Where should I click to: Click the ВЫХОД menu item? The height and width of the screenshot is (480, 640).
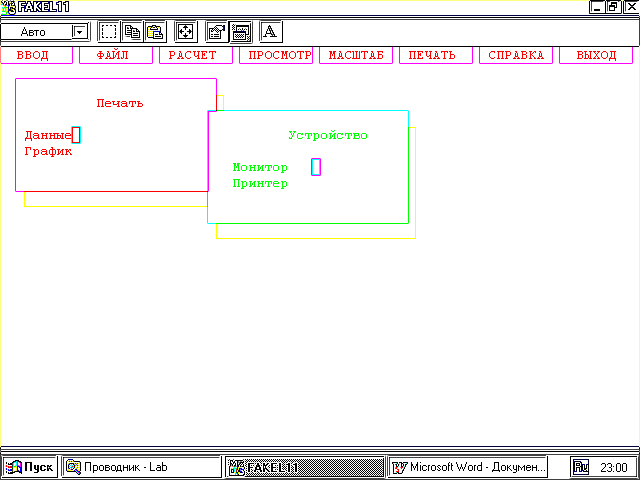pyautogui.click(x=596, y=55)
